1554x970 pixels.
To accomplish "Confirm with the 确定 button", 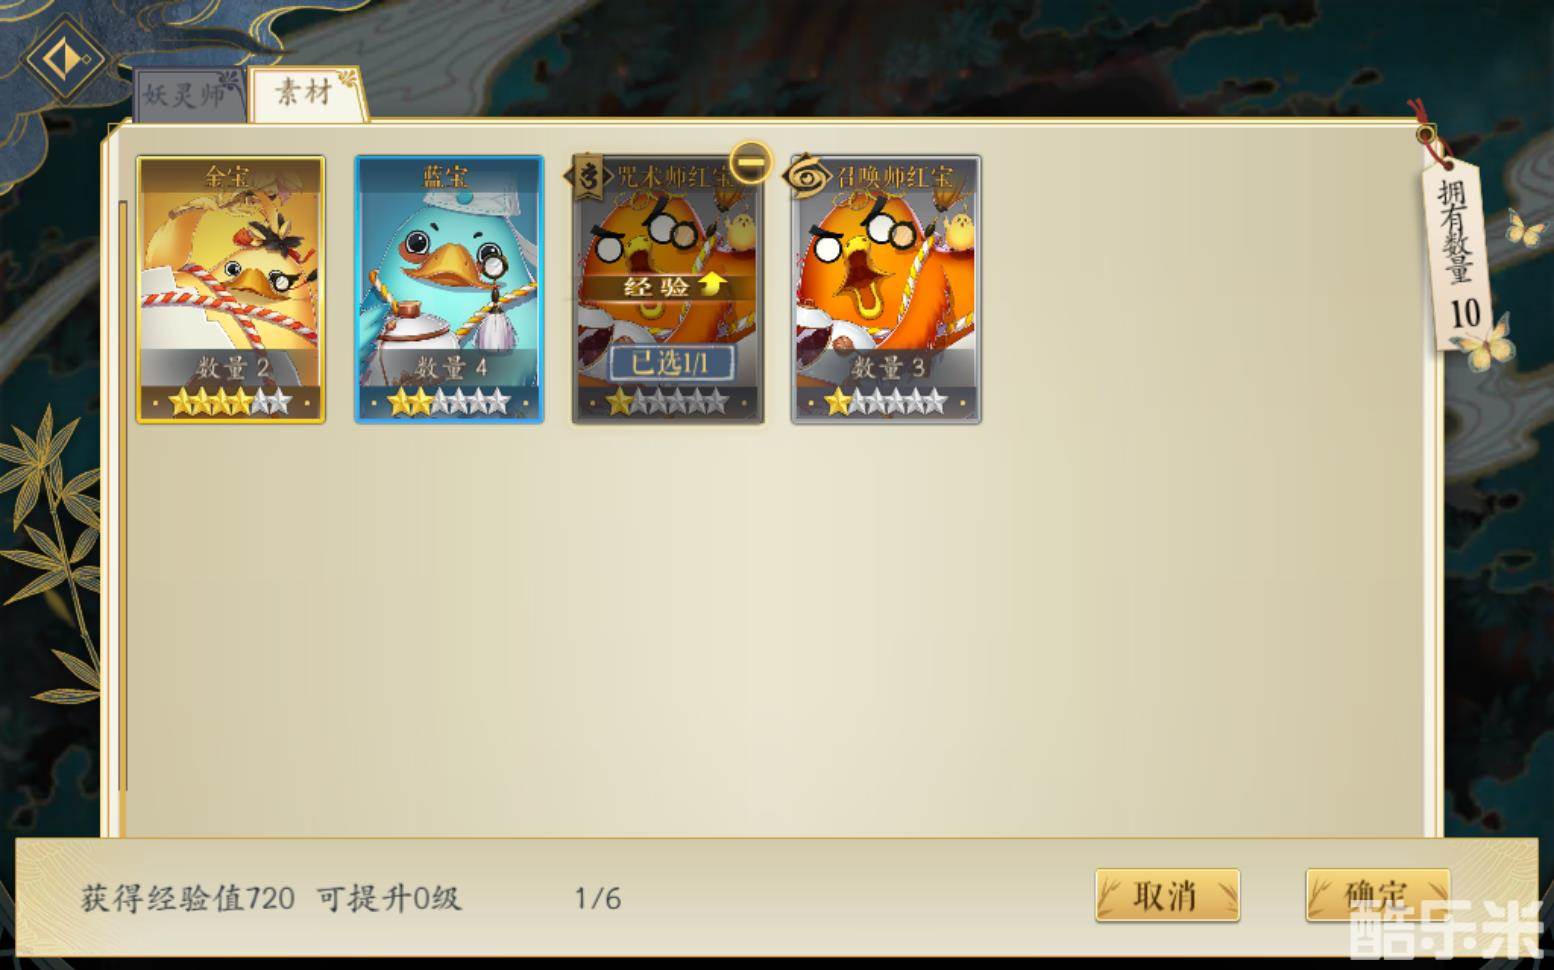I will click(x=1377, y=895).
